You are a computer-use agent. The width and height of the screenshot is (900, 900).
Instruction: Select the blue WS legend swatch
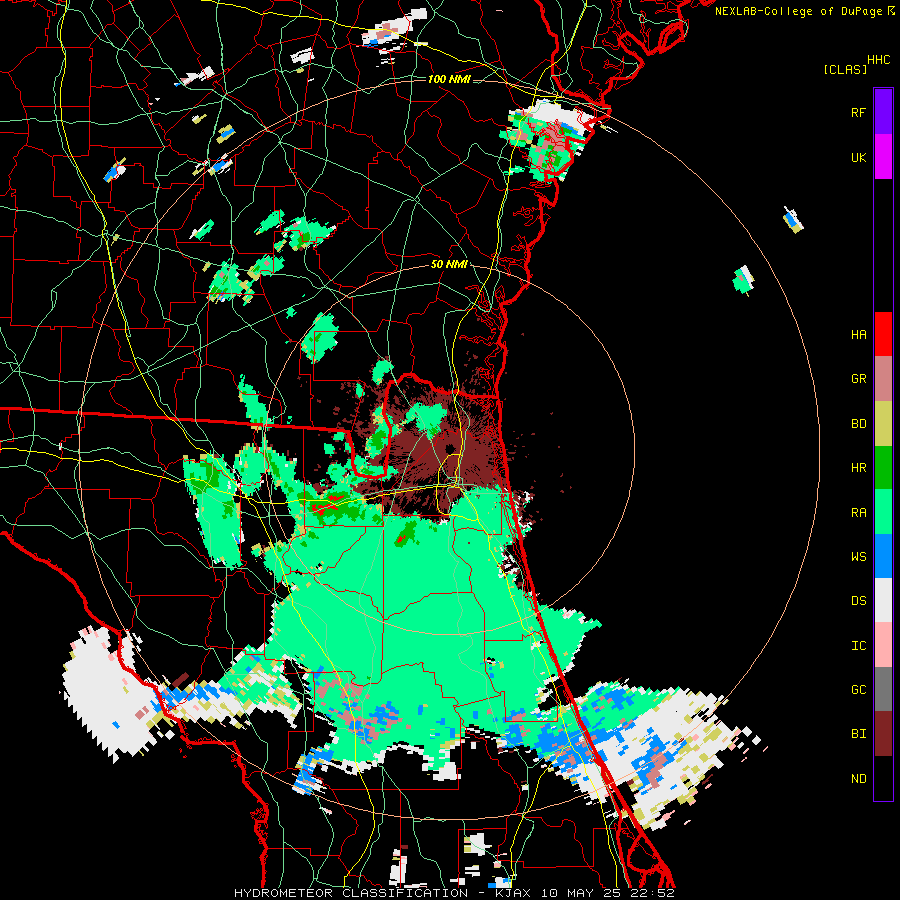coord(883,556)
